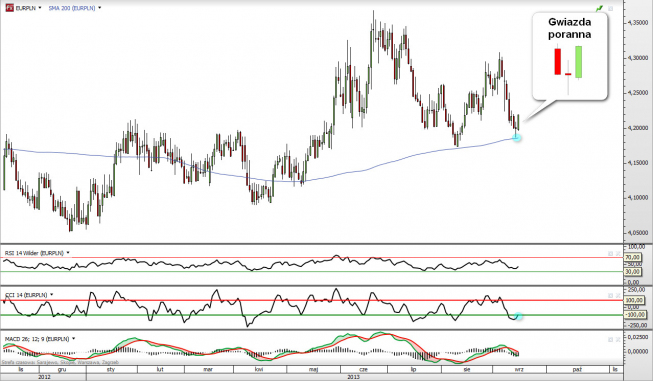Click the cyan marker on the CCI line
This screenshot has width=653, height=381.
[x=518, y=316]
